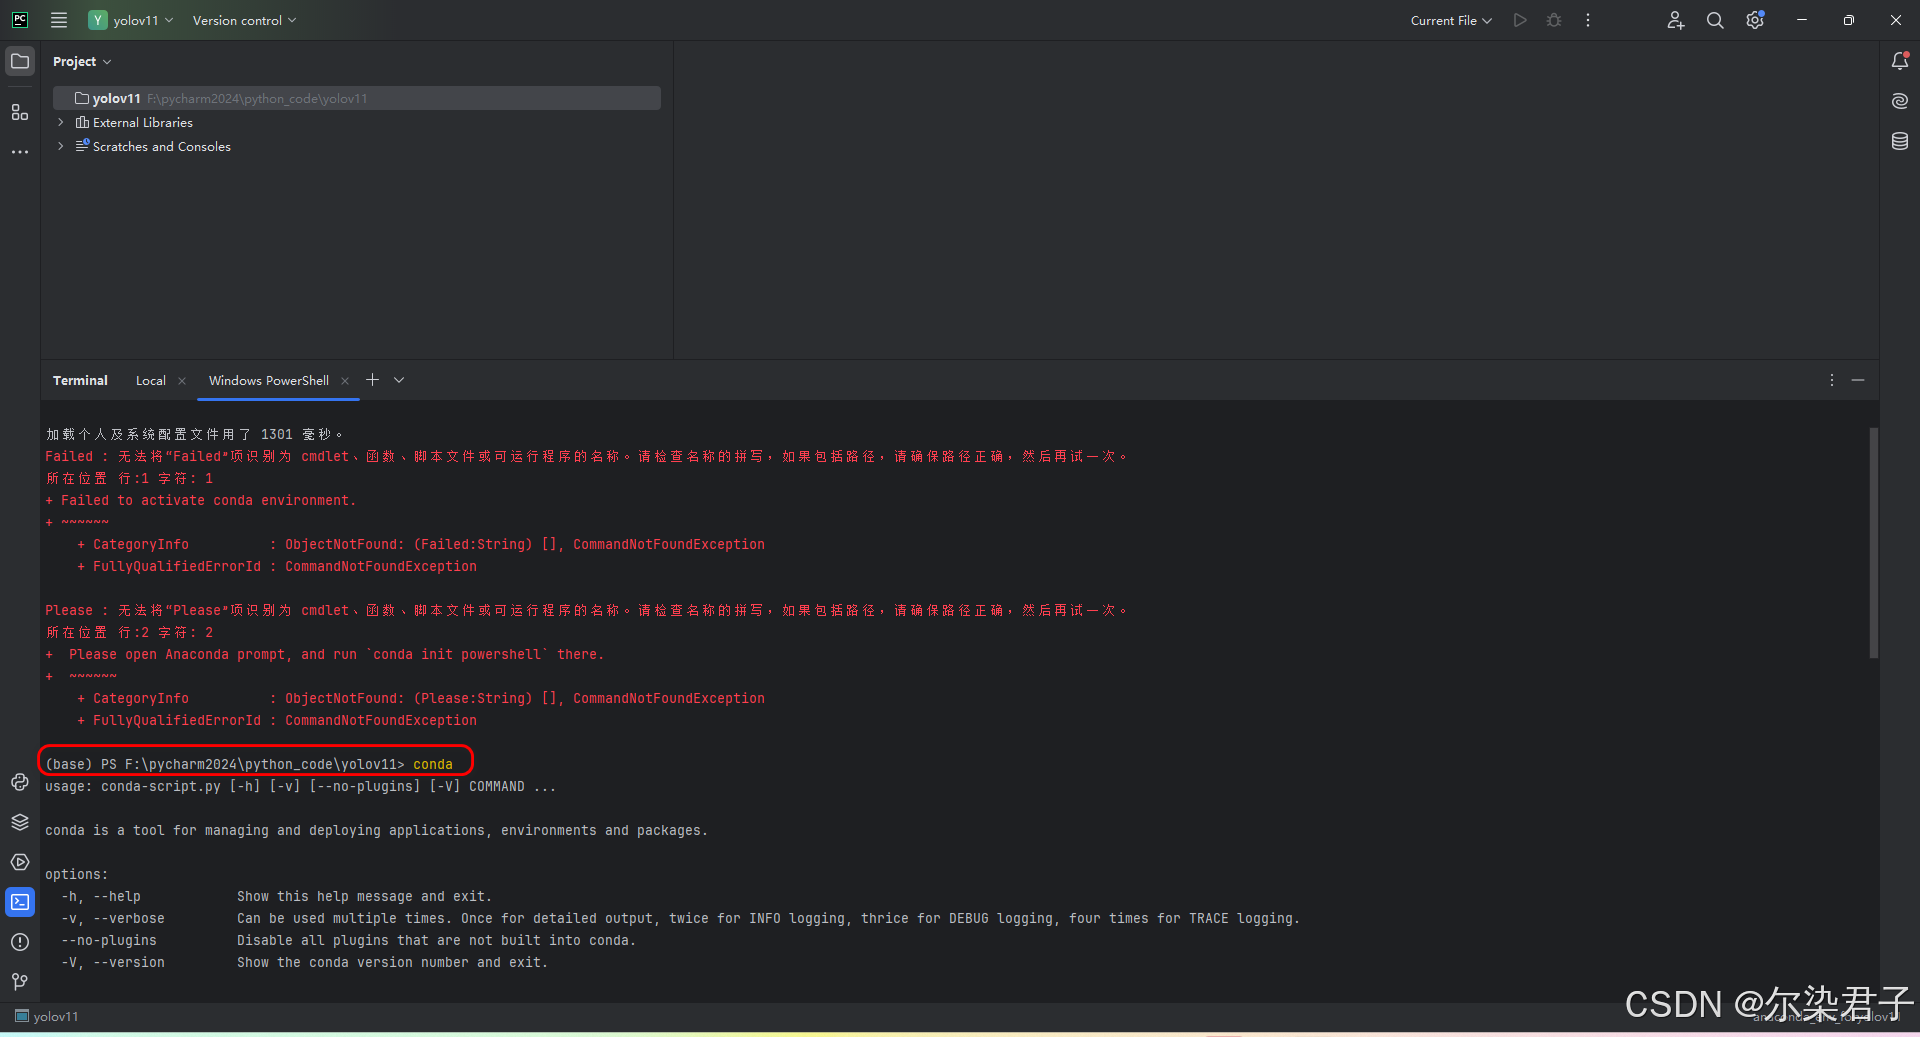Screen dimensions: 1920x1037
Task: Add a new terminal tab
Action: (372, 380)
